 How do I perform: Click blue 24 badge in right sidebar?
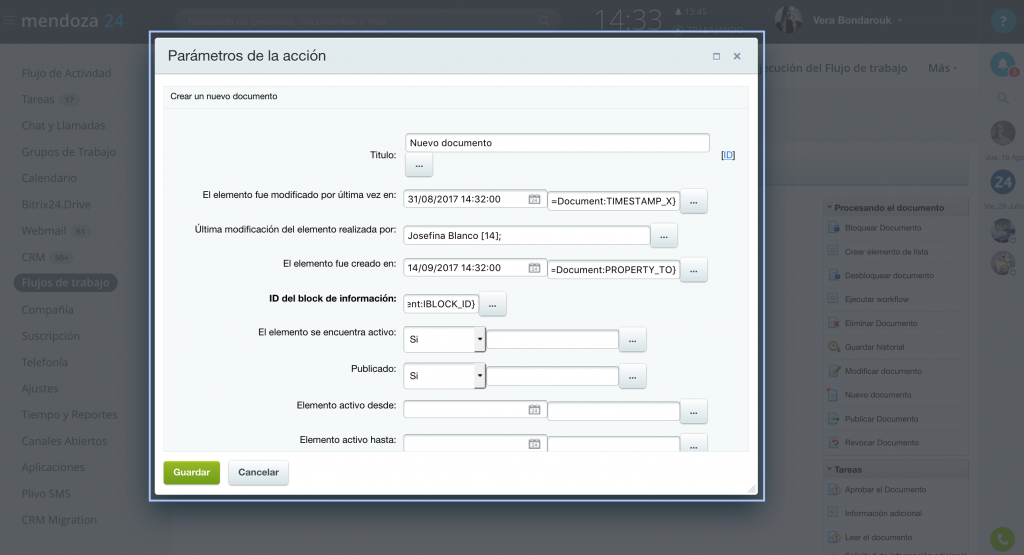point(1002,182)
